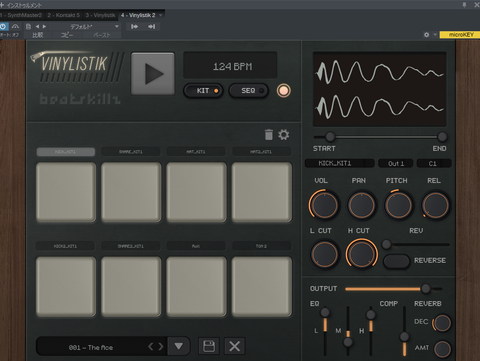Open the Out 1 output selector
Screen dimensions: 480x361
point(396,163)
